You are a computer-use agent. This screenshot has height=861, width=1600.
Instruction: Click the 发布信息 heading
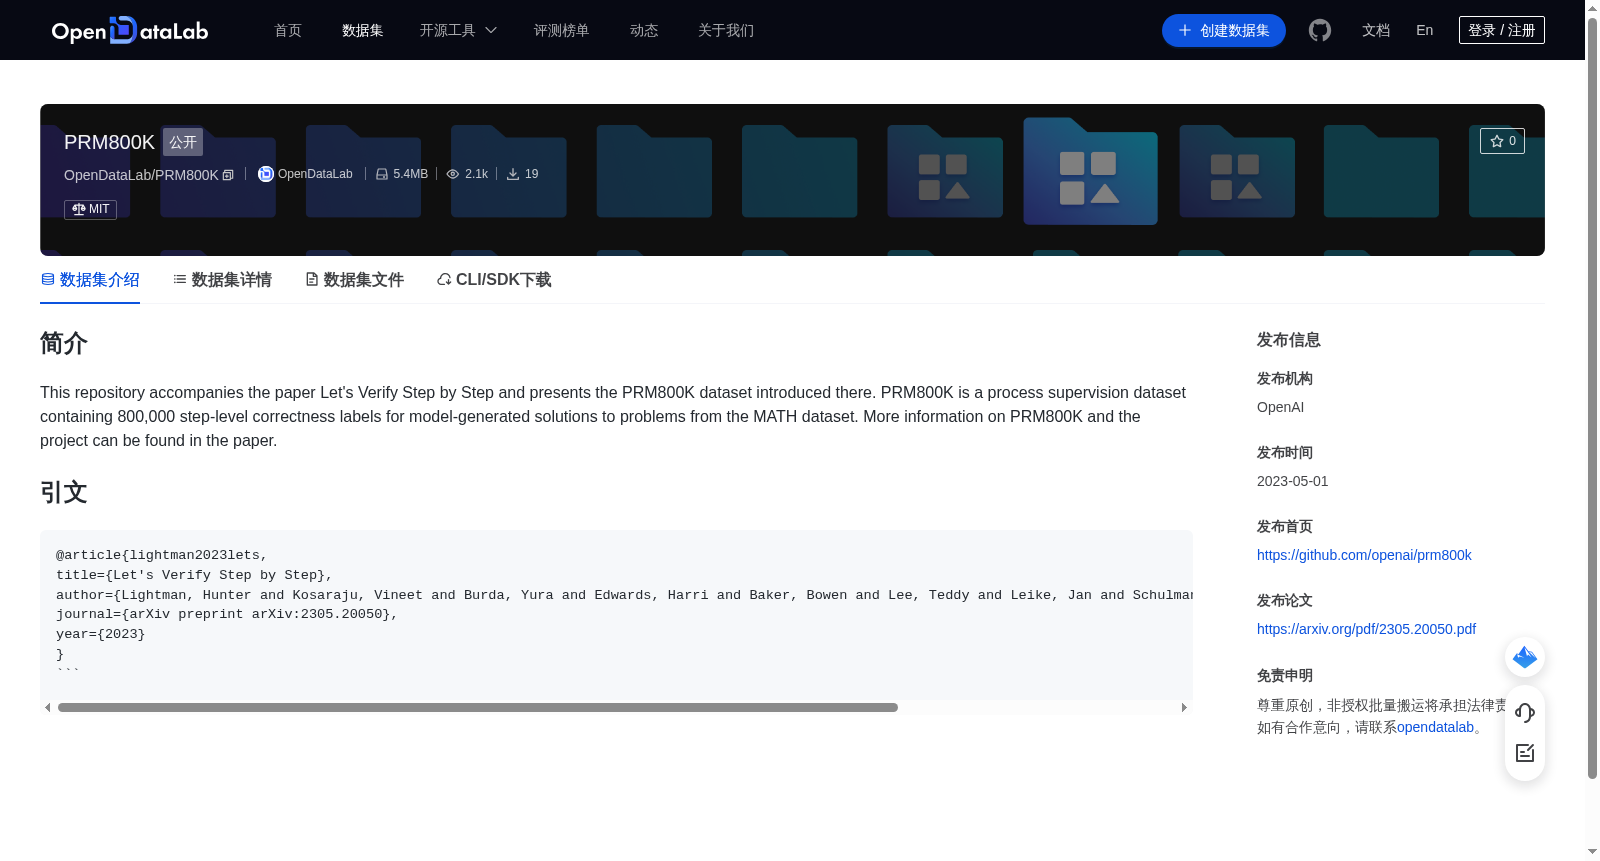(x=1289, y=340)
